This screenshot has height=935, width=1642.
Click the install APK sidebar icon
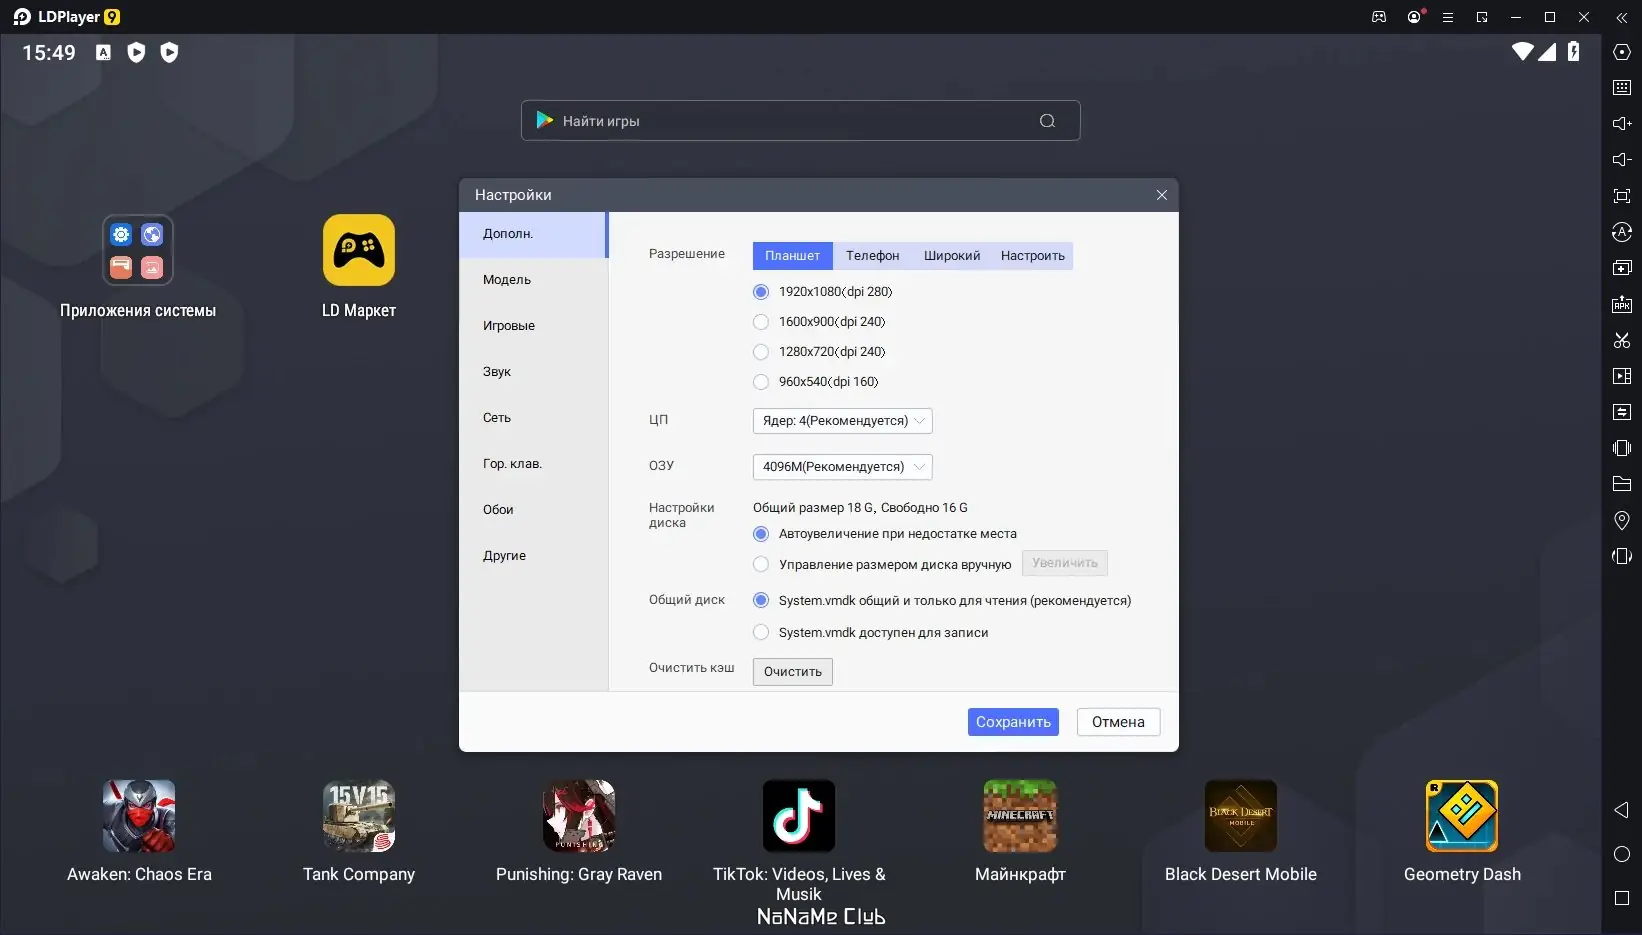click(1622, 304)
